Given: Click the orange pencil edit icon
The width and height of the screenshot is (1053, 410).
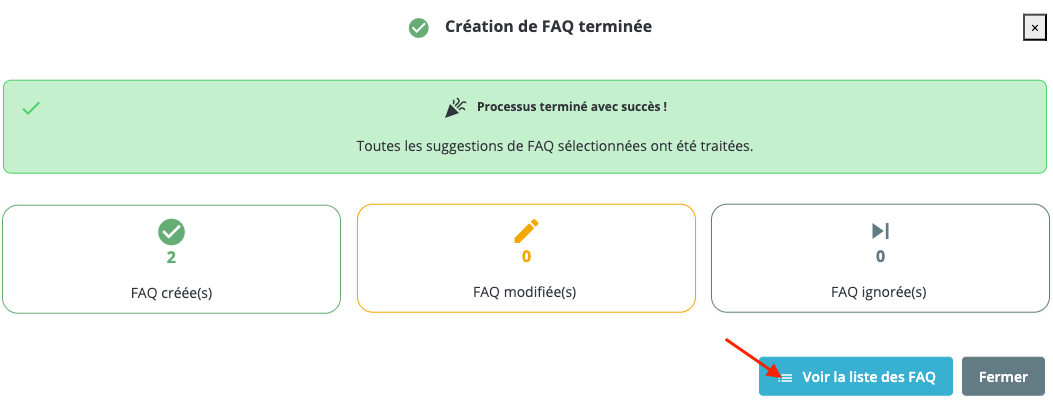Looking at the screenshot, I should pos(526,231).
